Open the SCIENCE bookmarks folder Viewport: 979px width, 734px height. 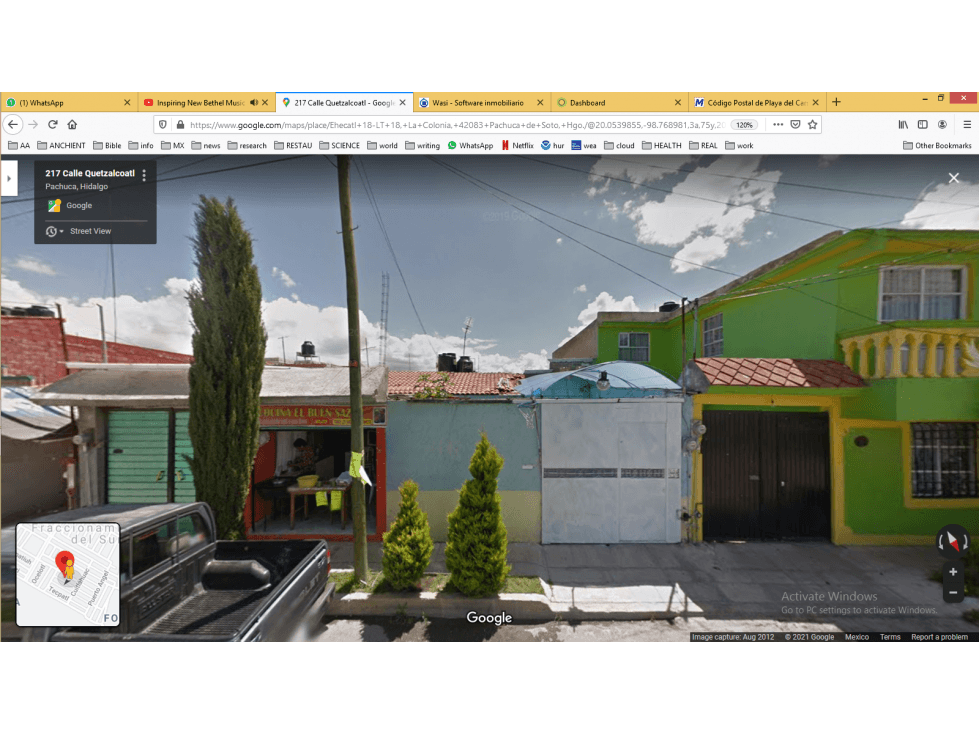click(340, 145)
